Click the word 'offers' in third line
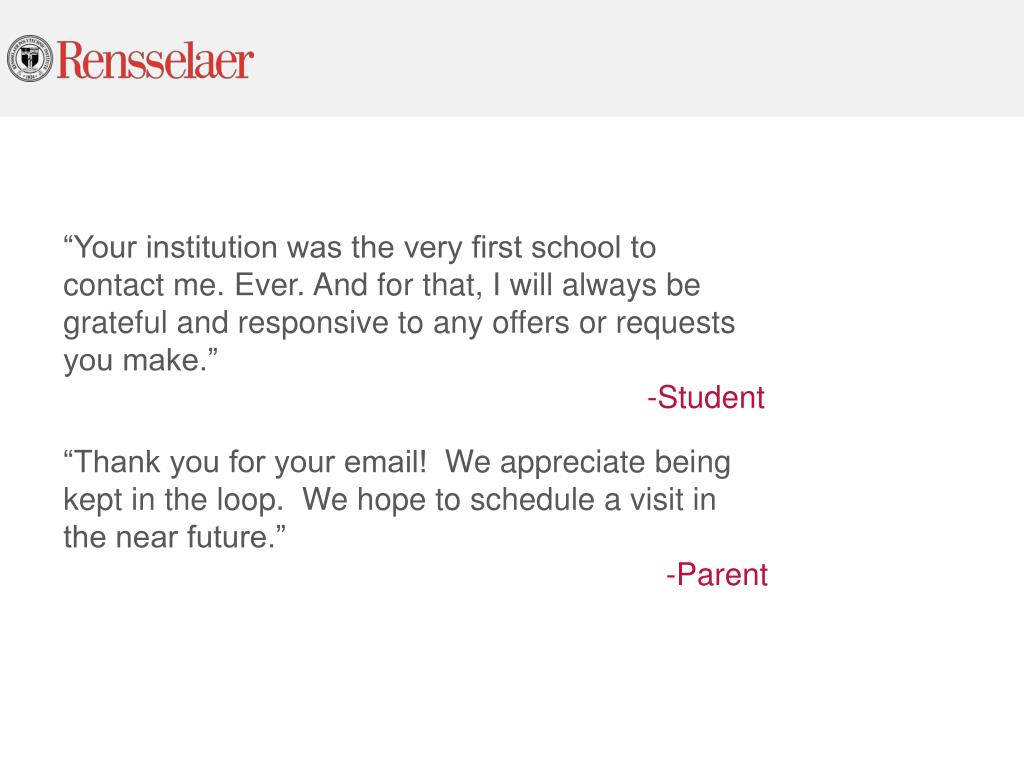The image size is (1024, 768). tap(530, 323)
